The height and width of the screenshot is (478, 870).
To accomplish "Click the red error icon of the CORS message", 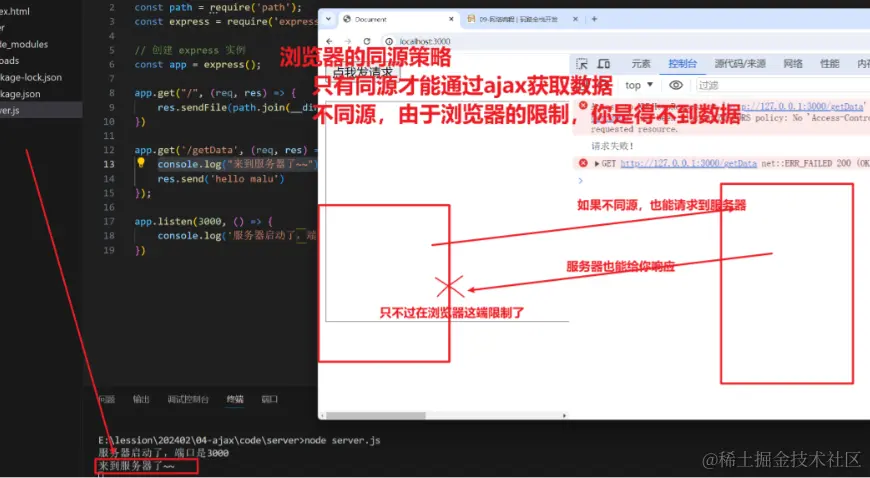I will point(583,105).
